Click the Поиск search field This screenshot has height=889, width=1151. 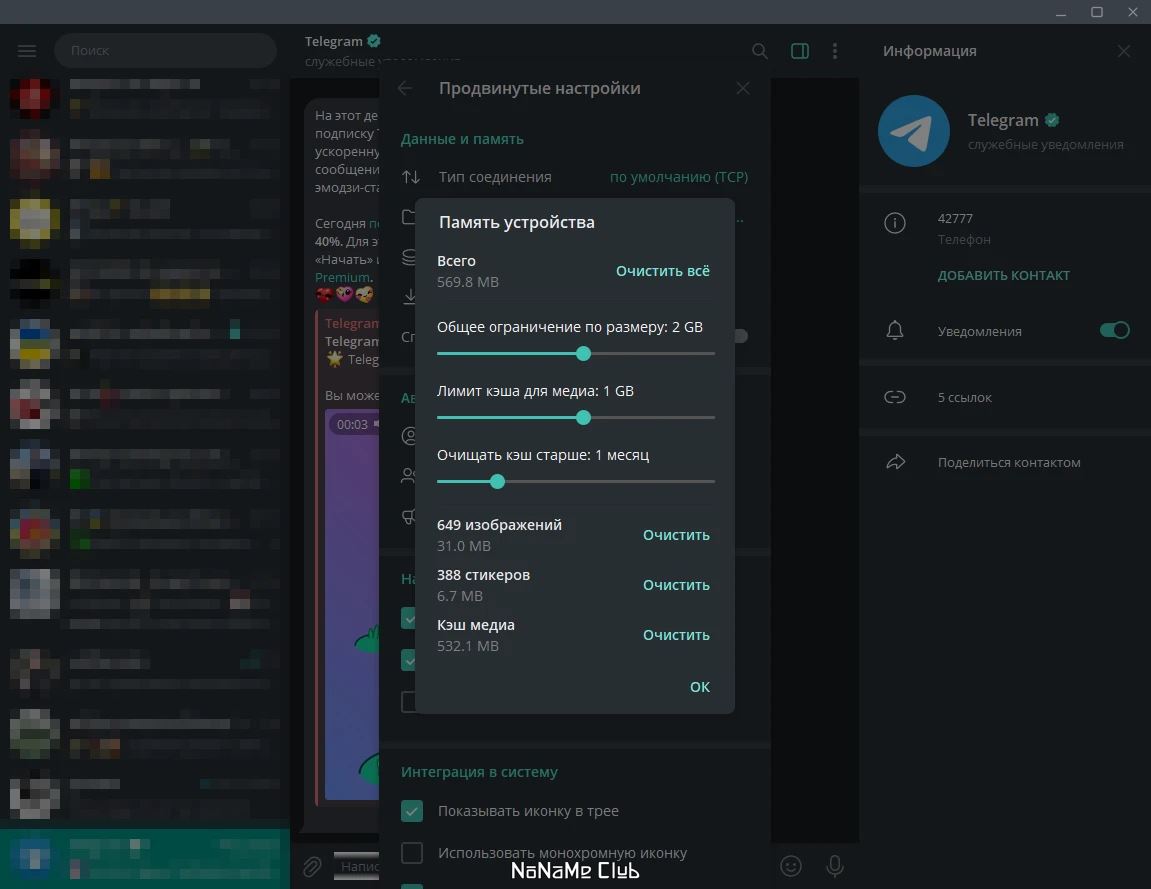coord(165,51)
